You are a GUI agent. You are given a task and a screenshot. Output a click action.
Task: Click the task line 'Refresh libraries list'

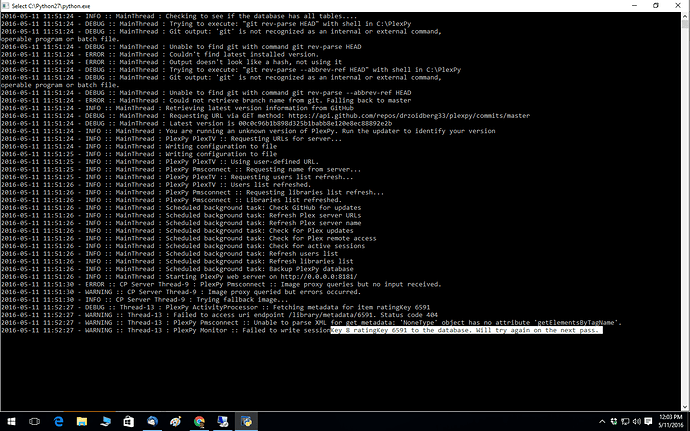(x=177, y=262)
